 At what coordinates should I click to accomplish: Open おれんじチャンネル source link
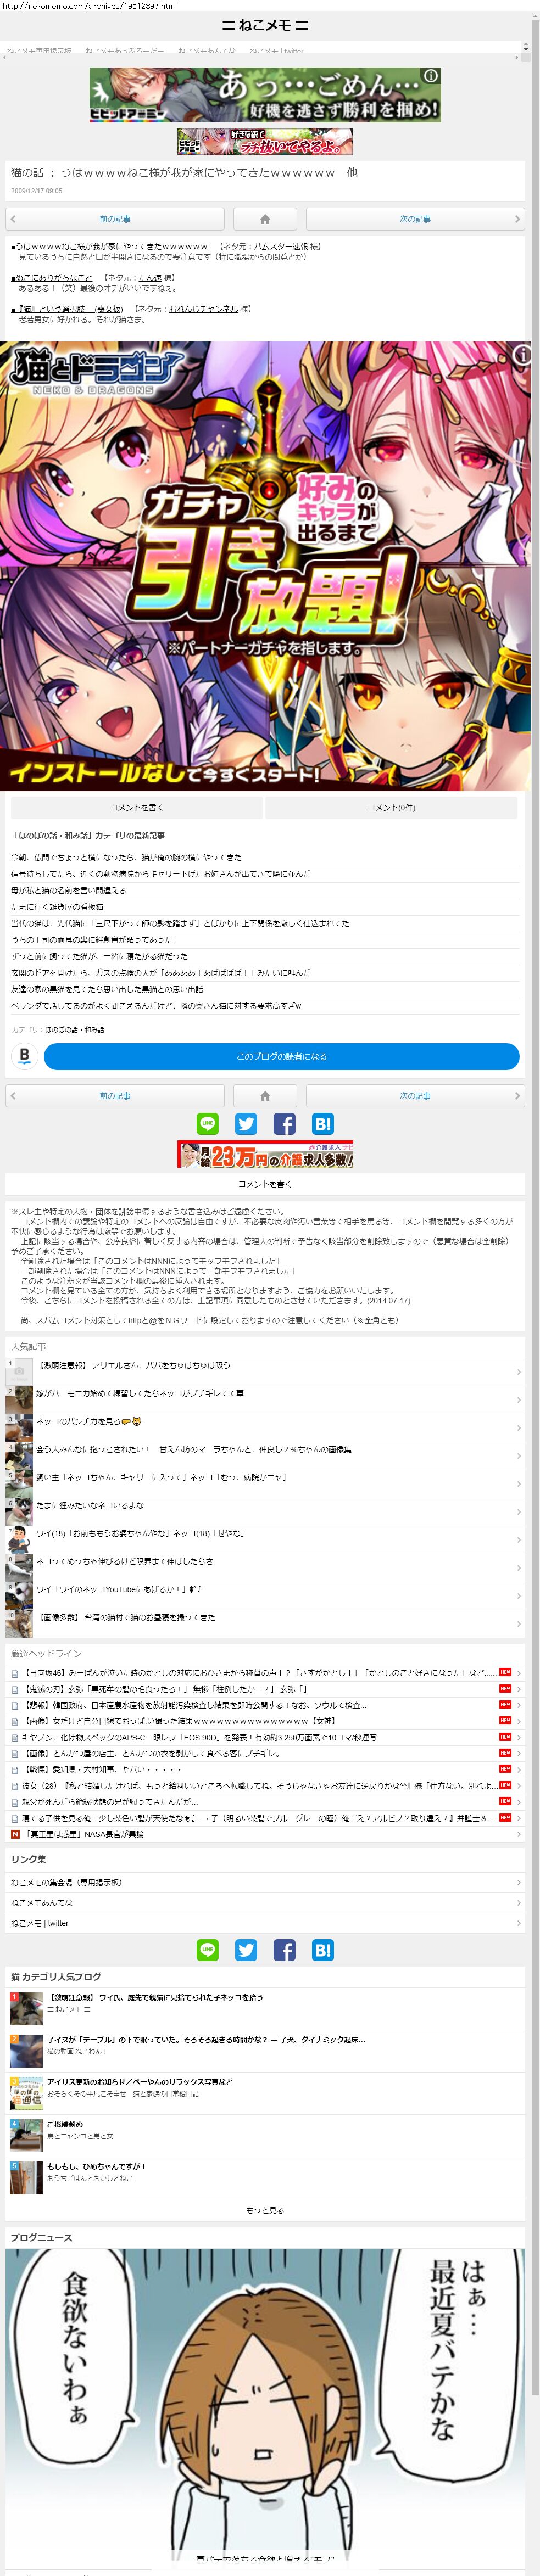click(x=203, y=309)
